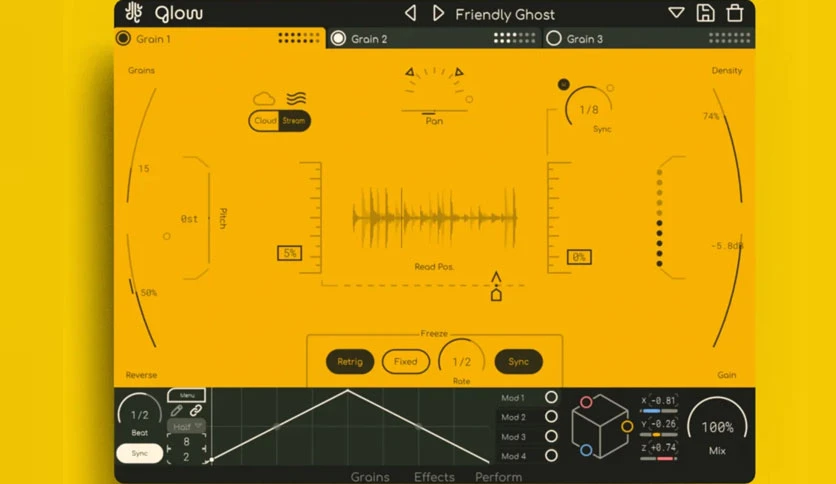Assign Mod 1 circle

coord(551,397)
